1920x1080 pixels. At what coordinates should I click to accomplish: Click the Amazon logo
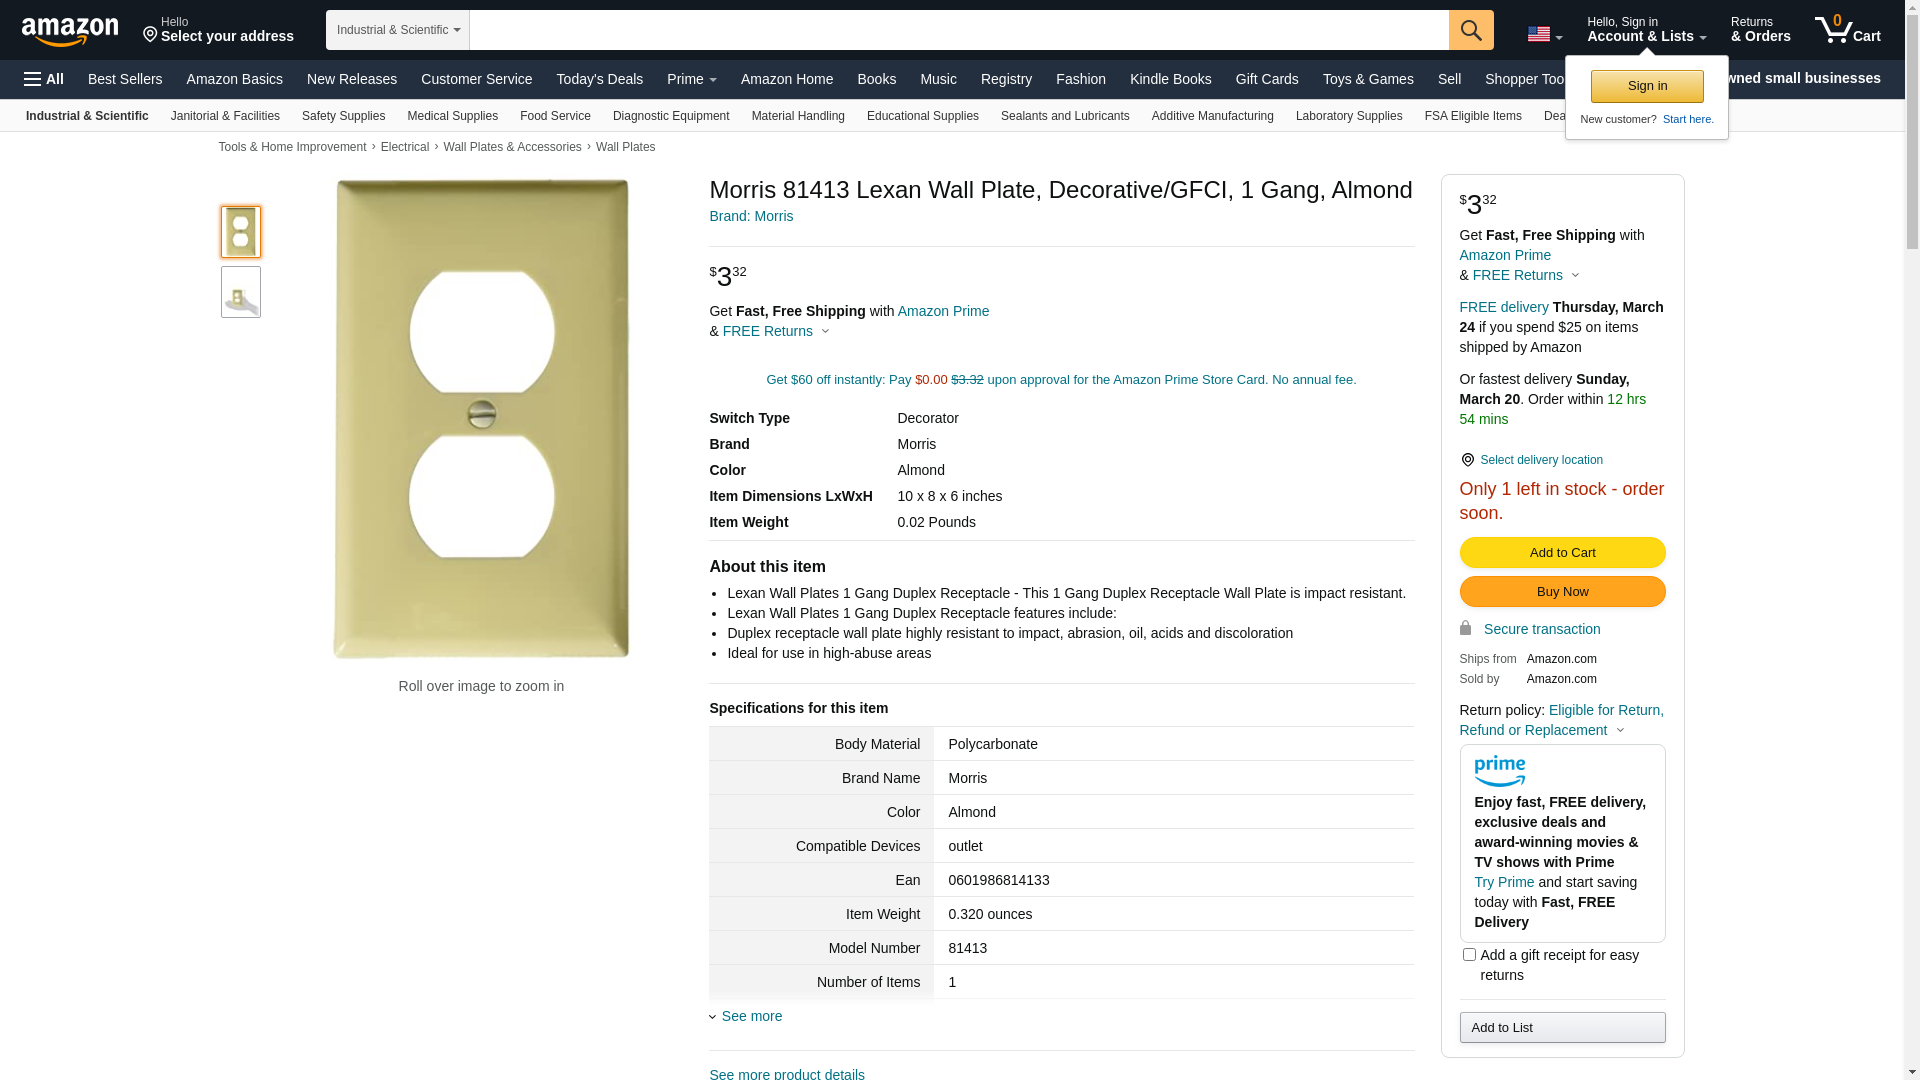(x=70, y=31)
